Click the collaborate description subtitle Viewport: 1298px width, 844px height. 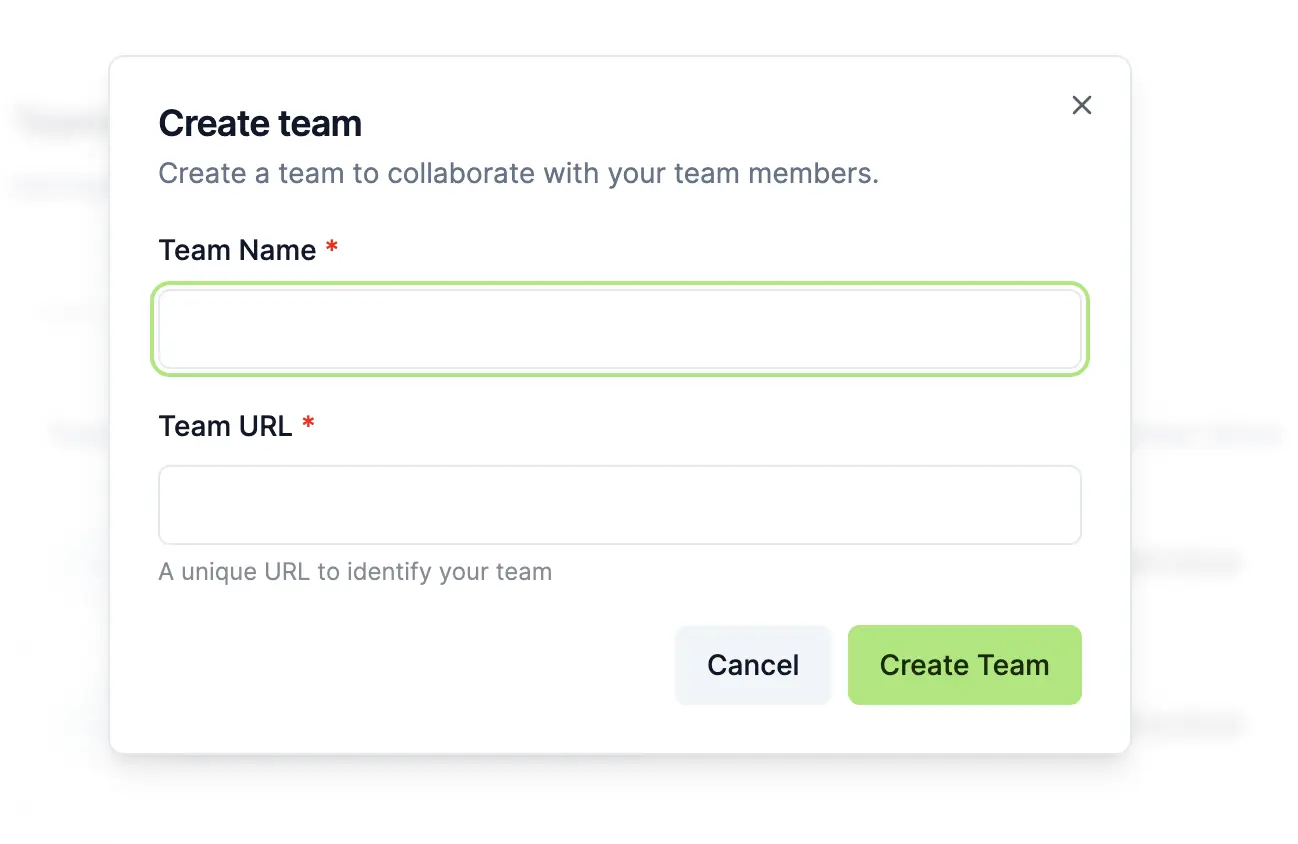pyautogui.click(x=518, y=173)
